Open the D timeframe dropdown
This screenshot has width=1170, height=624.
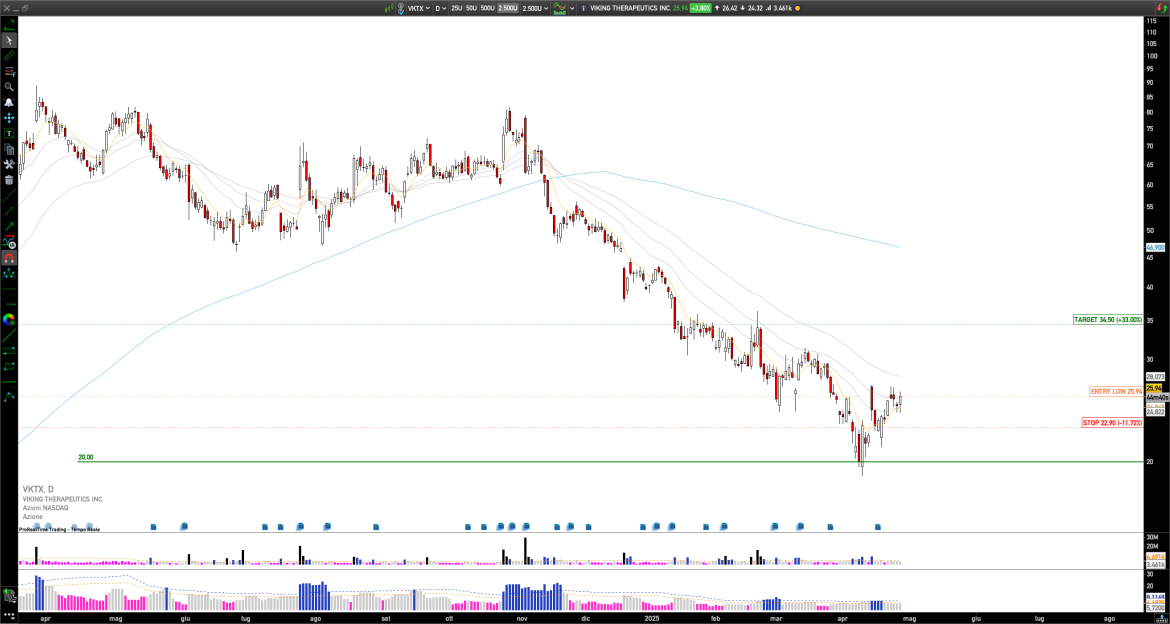point(440,8)
